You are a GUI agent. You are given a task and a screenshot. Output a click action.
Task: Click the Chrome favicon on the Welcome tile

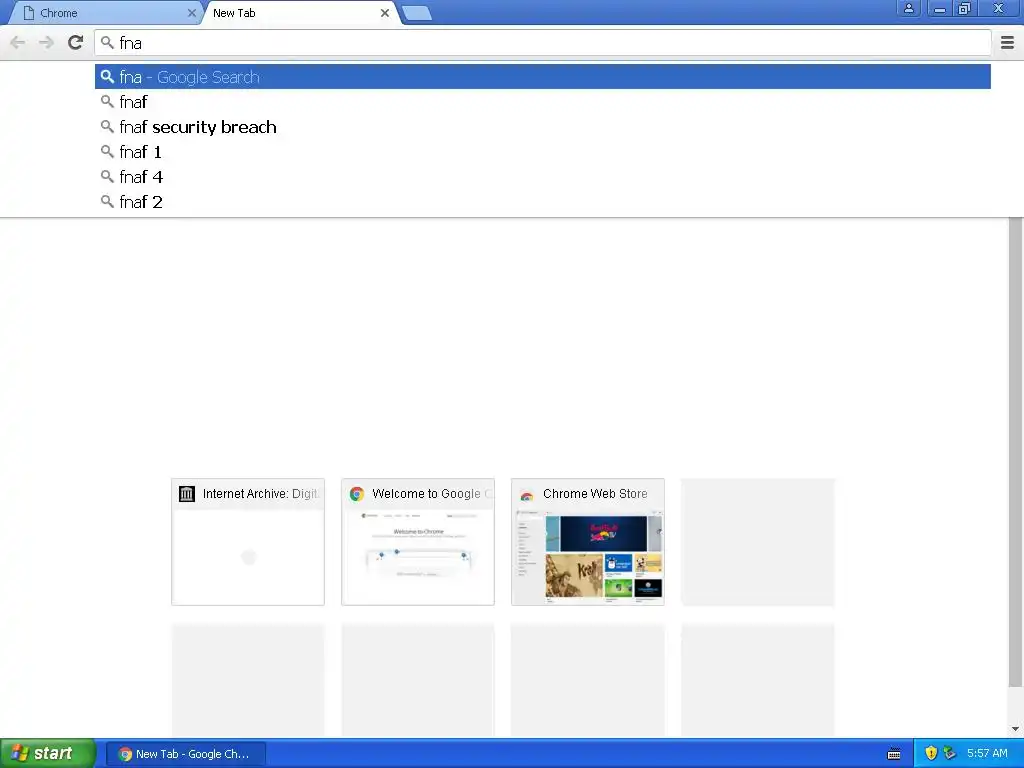(x=357, y=494)
